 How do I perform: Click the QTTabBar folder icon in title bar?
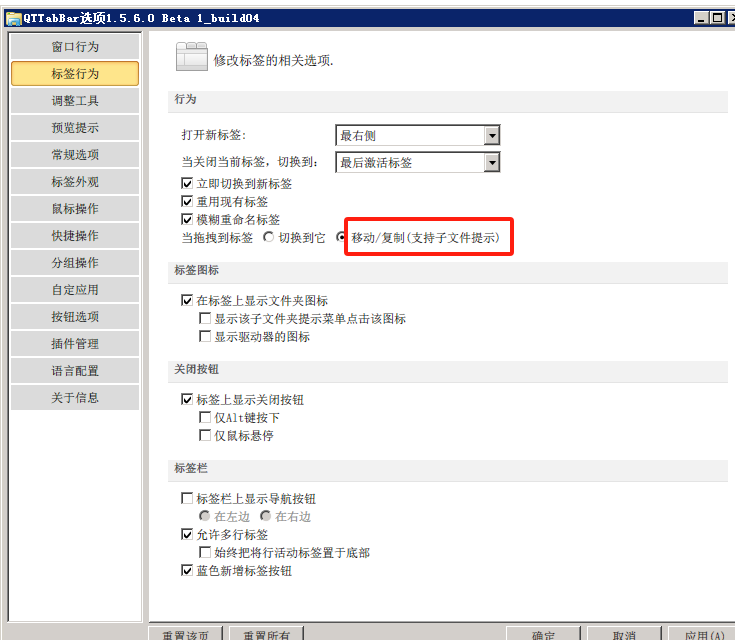click(x=14, y=18)
